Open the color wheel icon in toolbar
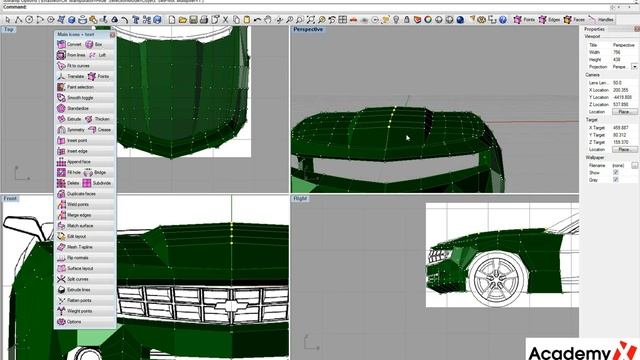 tap(428, 19)
